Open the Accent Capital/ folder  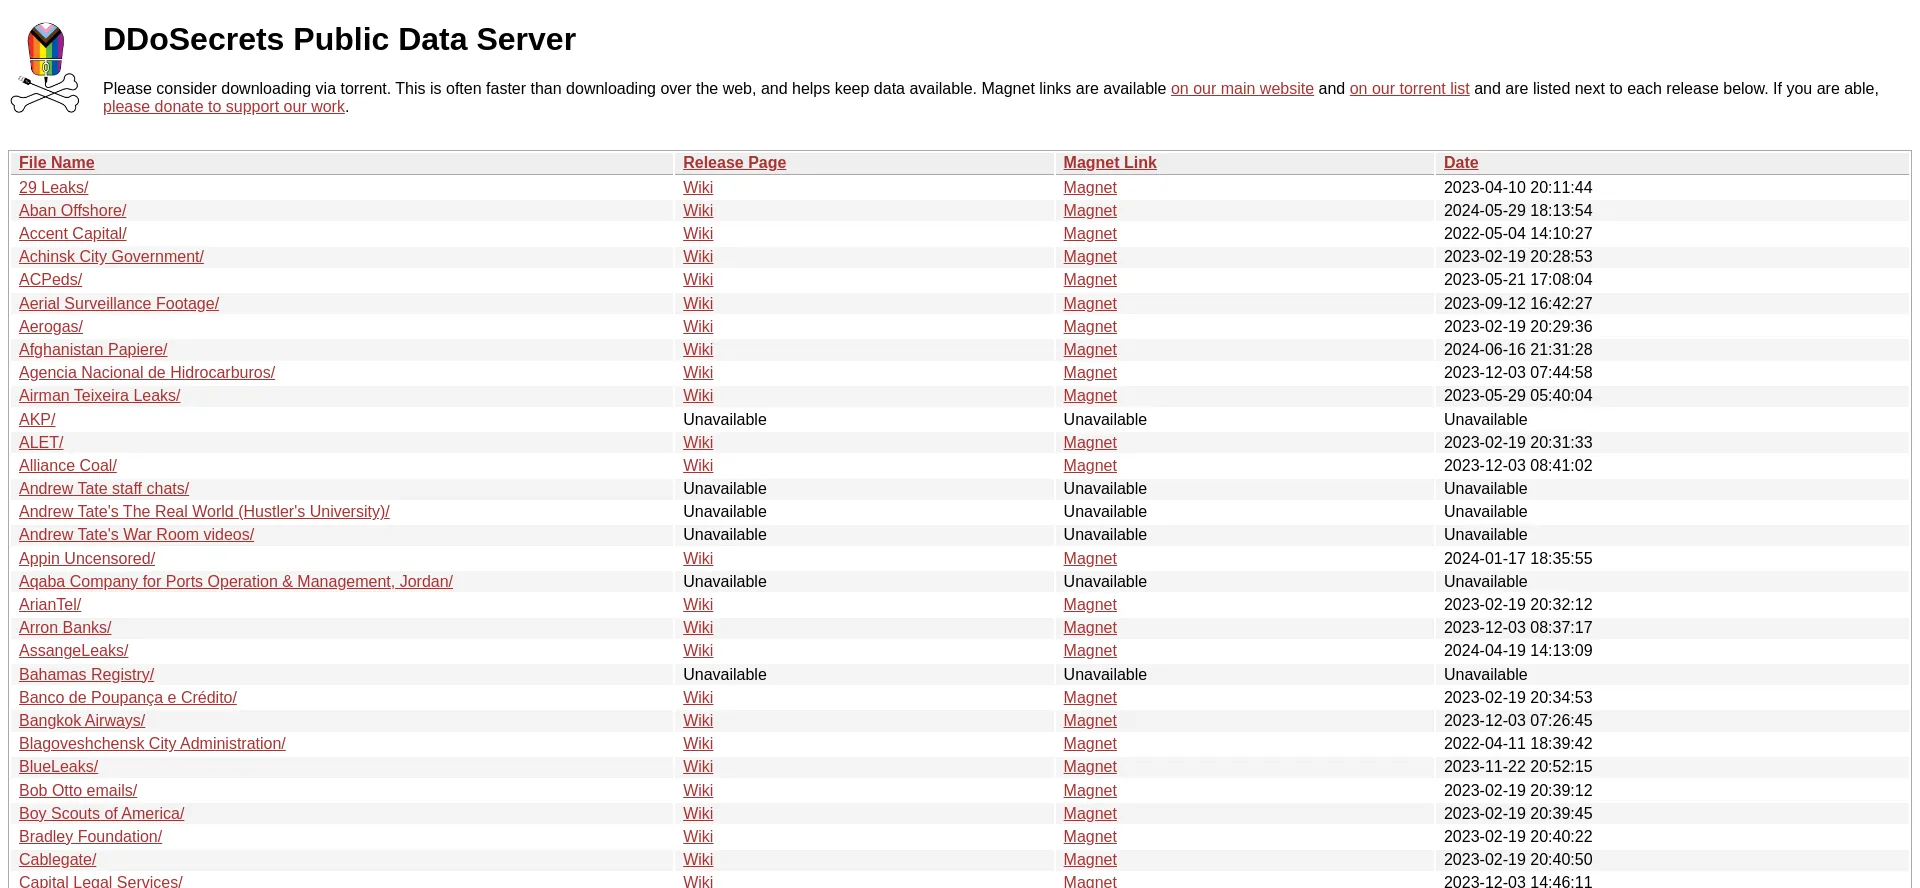(72, 233)
